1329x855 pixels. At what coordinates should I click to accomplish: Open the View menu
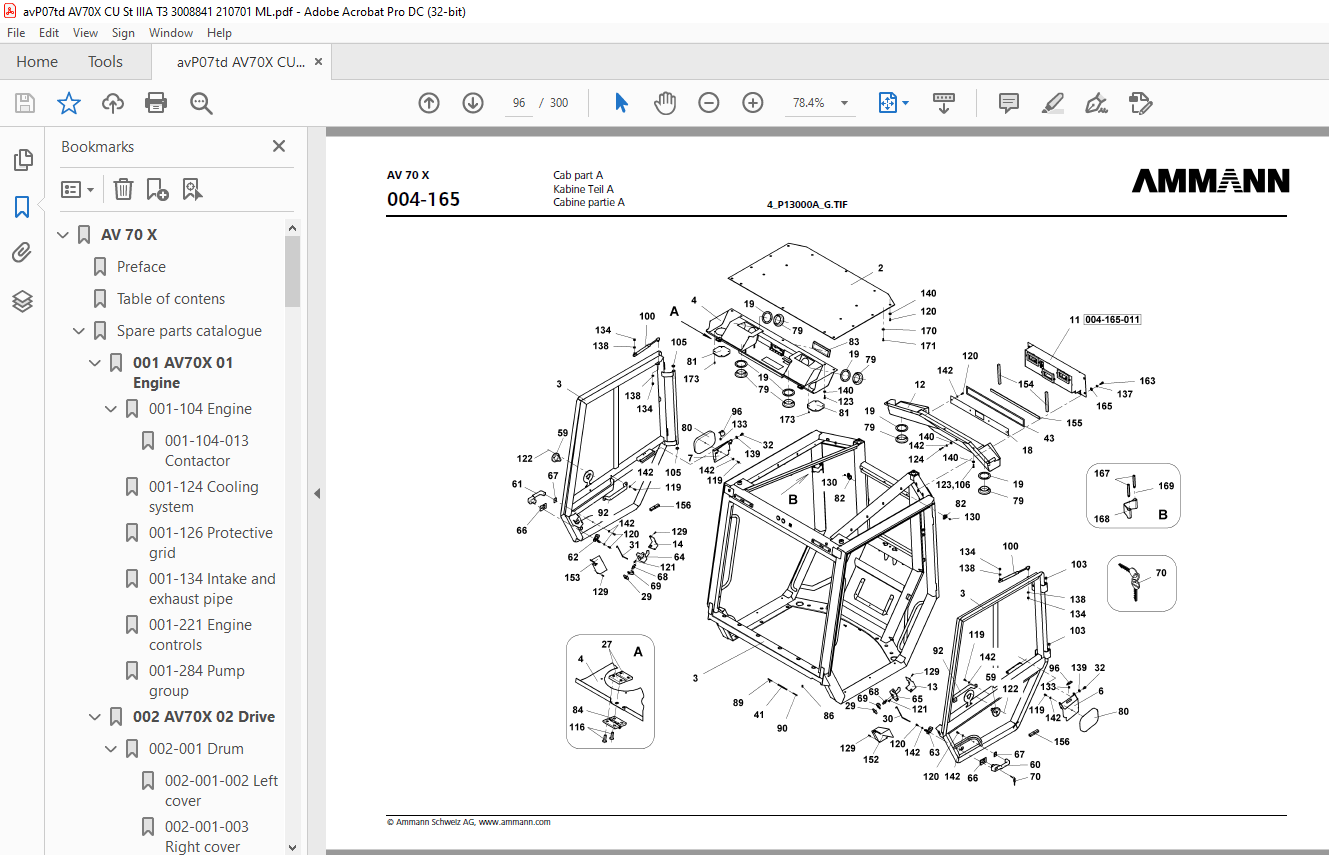[x=85, y=33]
